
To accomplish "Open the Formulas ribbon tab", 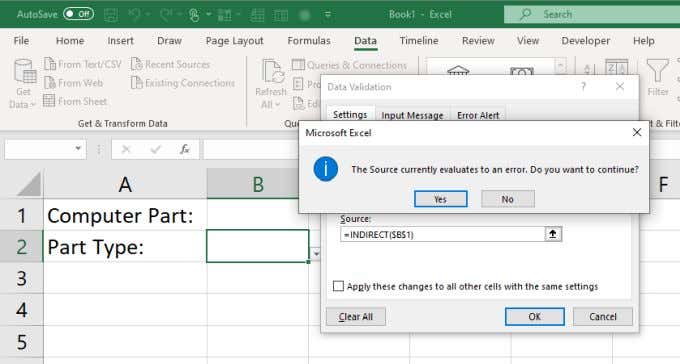I will pos(309,41).
